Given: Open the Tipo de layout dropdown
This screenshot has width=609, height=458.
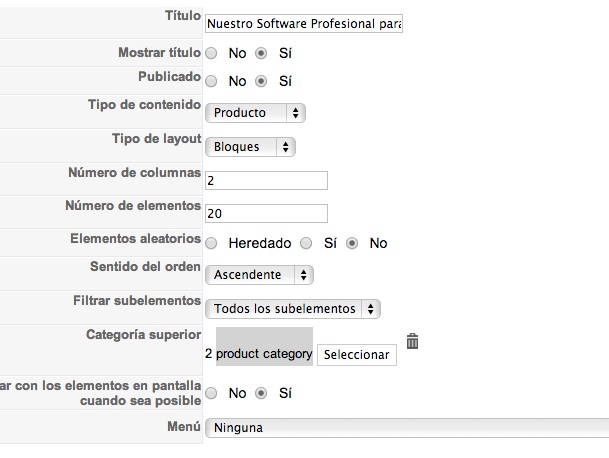Looking at the screenshot, I should pyautogui.click(x=250, y=147).
